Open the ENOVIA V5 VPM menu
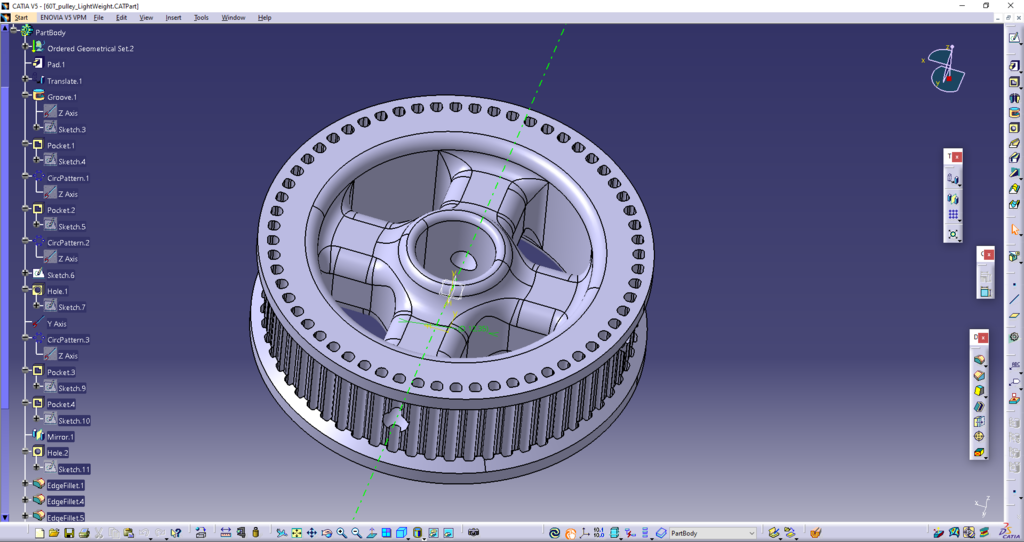Image resolution: width=1024 pixels, height=542 pixels. coord(63,18)
